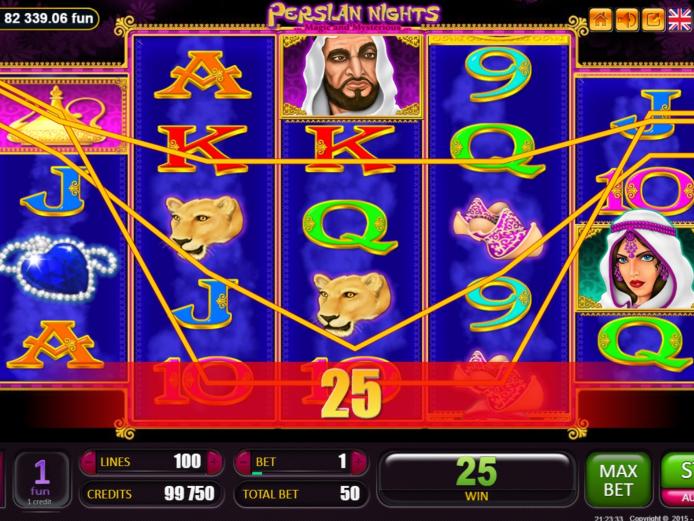The width and height of the screenshot is (694, 521).
Task: Click the sheikh portrait symbol
Action: tap(352, 77)
